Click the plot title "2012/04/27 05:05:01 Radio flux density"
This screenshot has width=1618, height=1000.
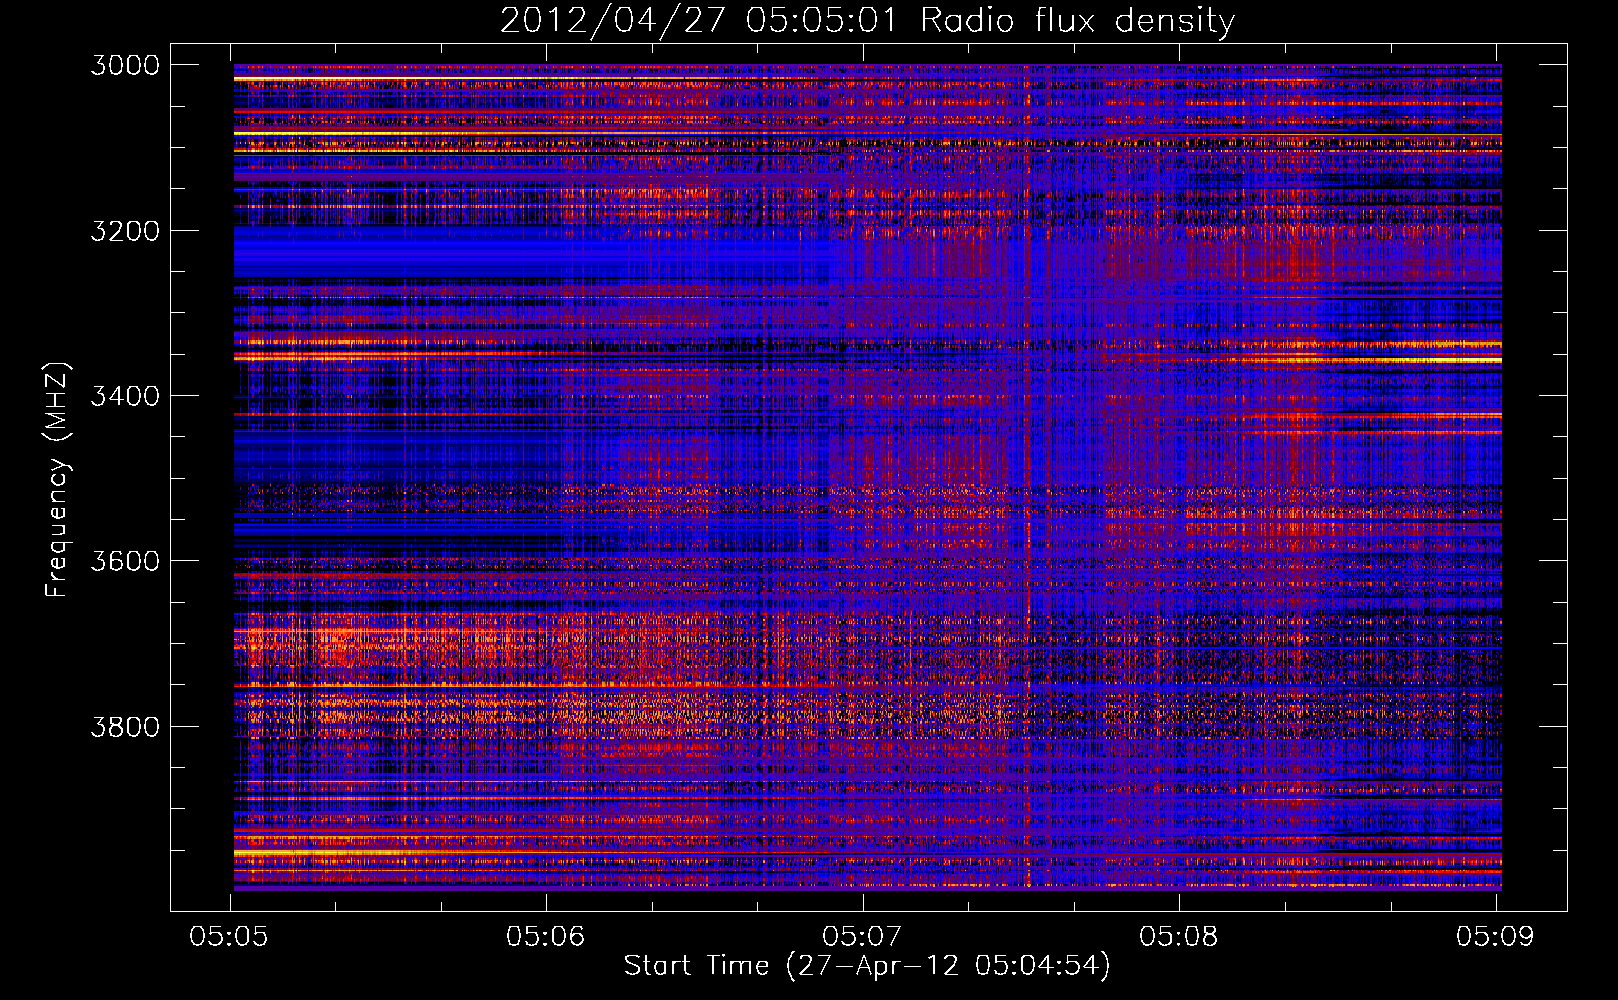click(867, 21)
